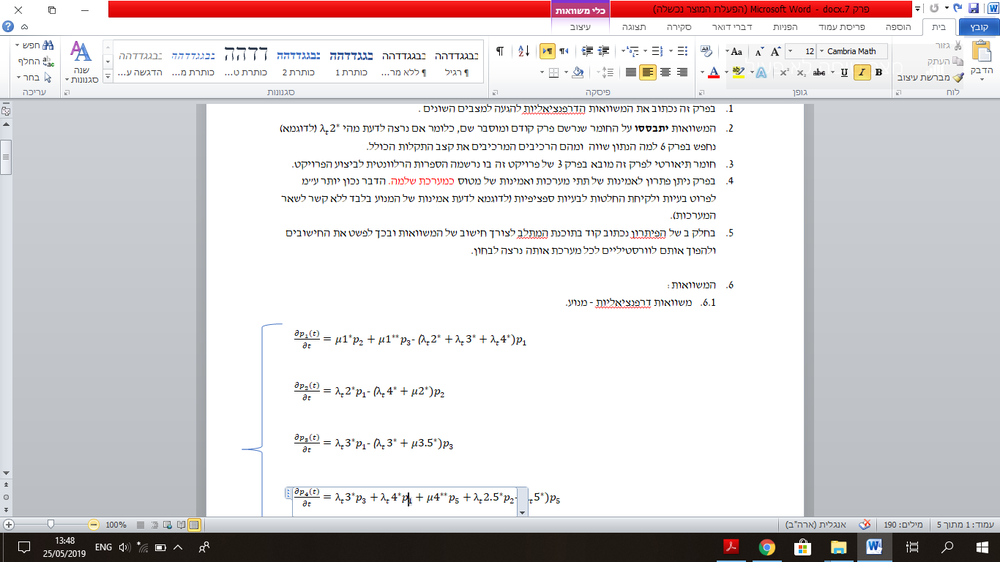Apply the No Spacing (ללא מר...) style
1000x562 pixels.
coord(404,62)
